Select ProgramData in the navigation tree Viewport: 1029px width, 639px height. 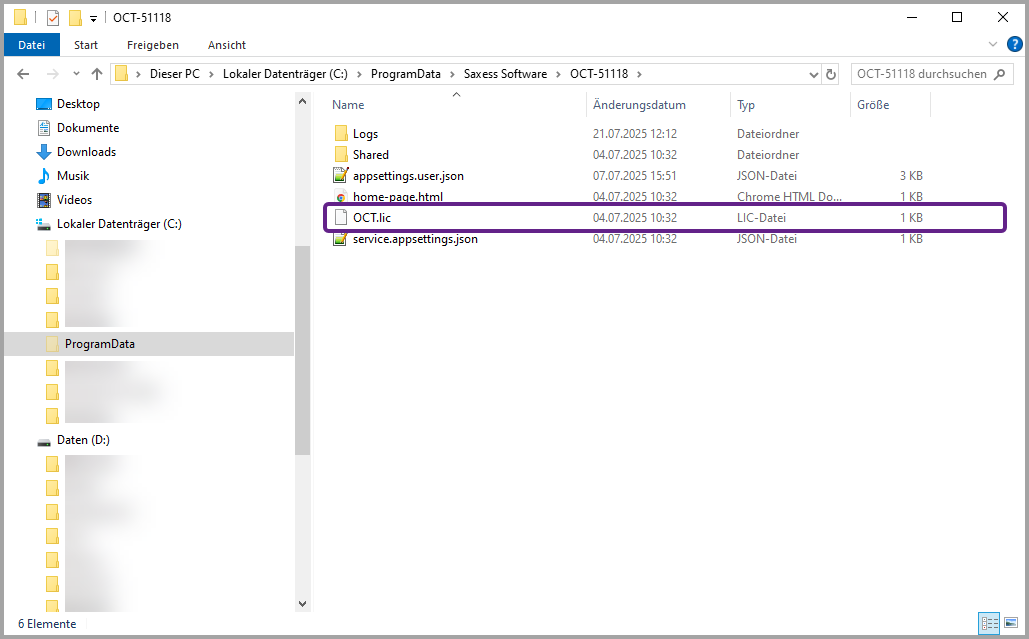[100, 344]
